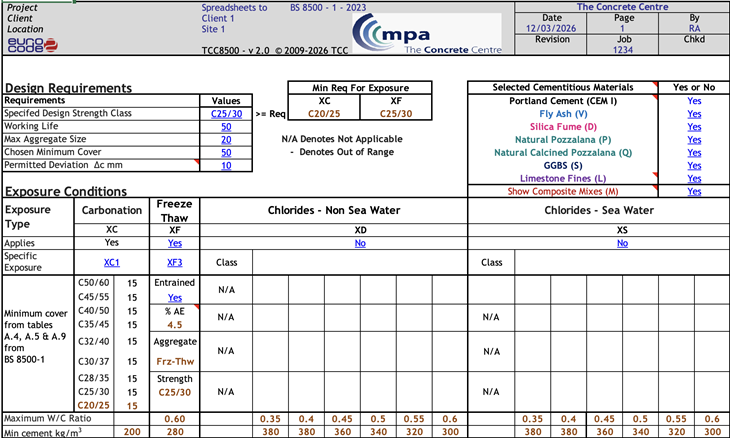Open the XF3 specific exposure selector
The width and height of the screenshot is (730, 438).
pyautogui.click(x=175, y=262)
